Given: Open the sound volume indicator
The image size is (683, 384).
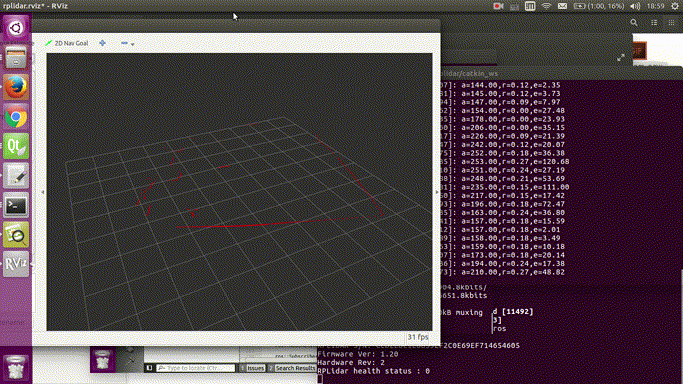Looking at the screenshot, I should point(635,6).
